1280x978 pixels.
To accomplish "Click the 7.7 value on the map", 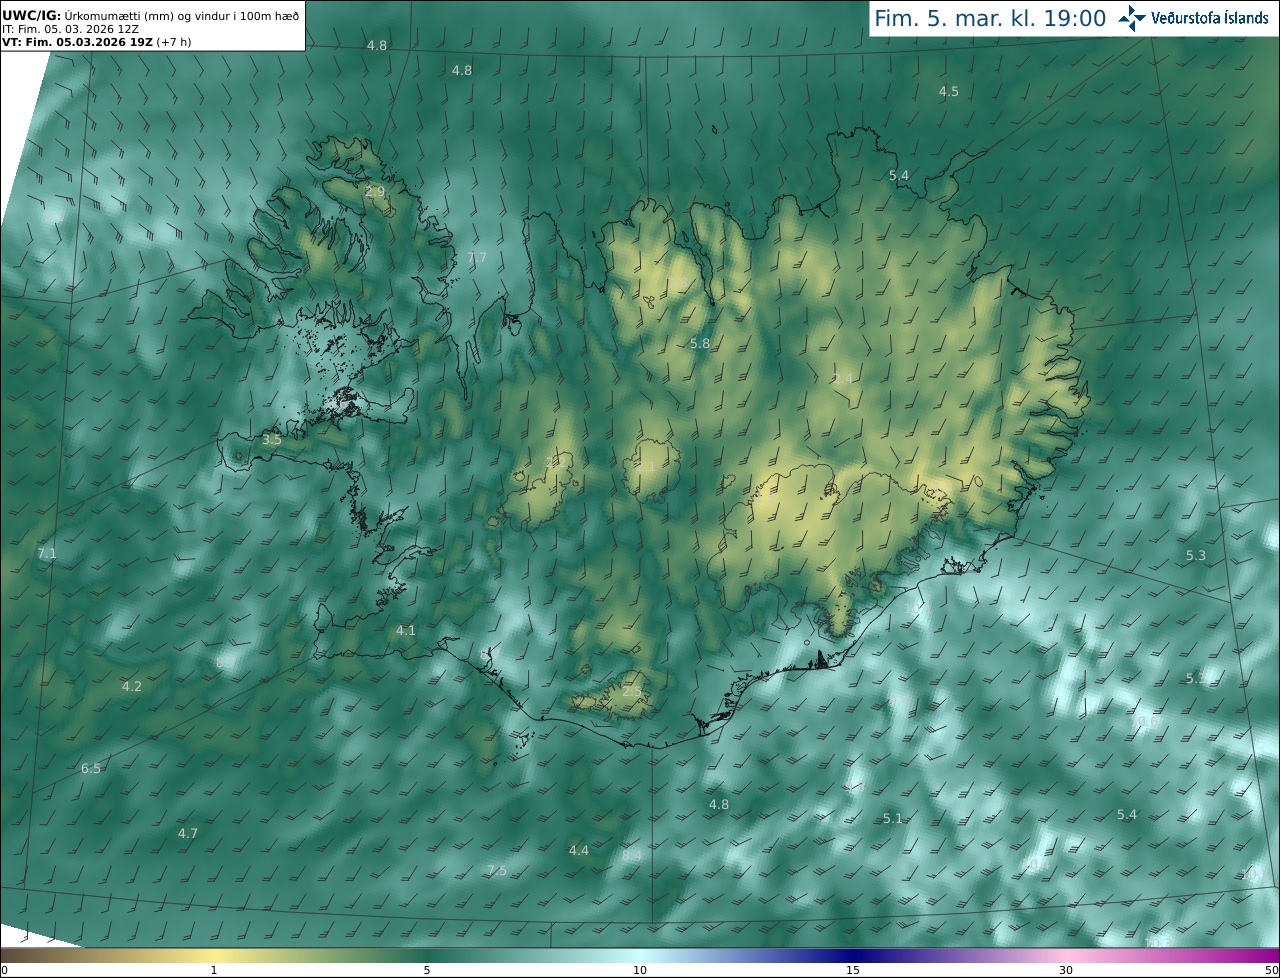I will point(477,258).
